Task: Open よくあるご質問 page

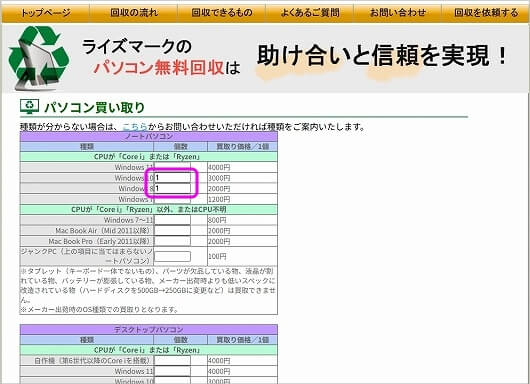Action: tap(310, 13)
